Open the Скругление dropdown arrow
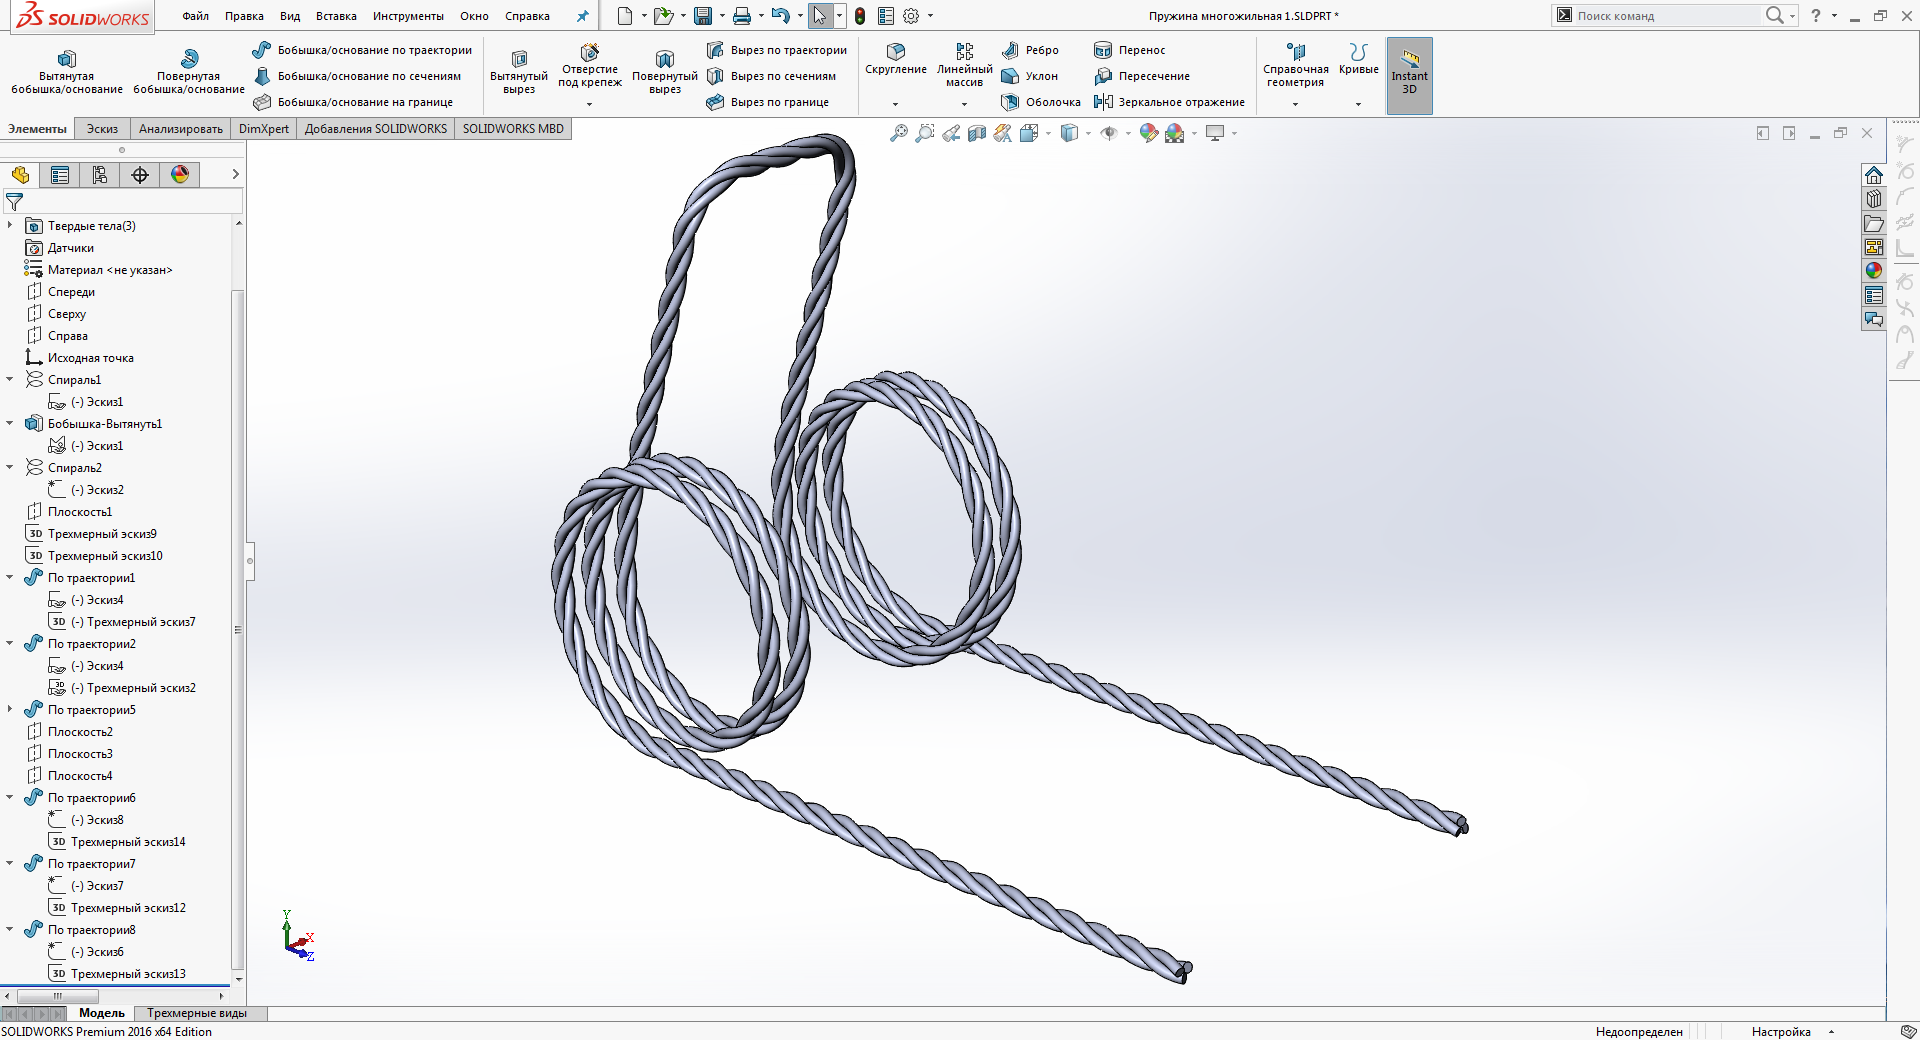This screenshot has height=1040, width=1920. pyautogui.click(x=895, y=104)
